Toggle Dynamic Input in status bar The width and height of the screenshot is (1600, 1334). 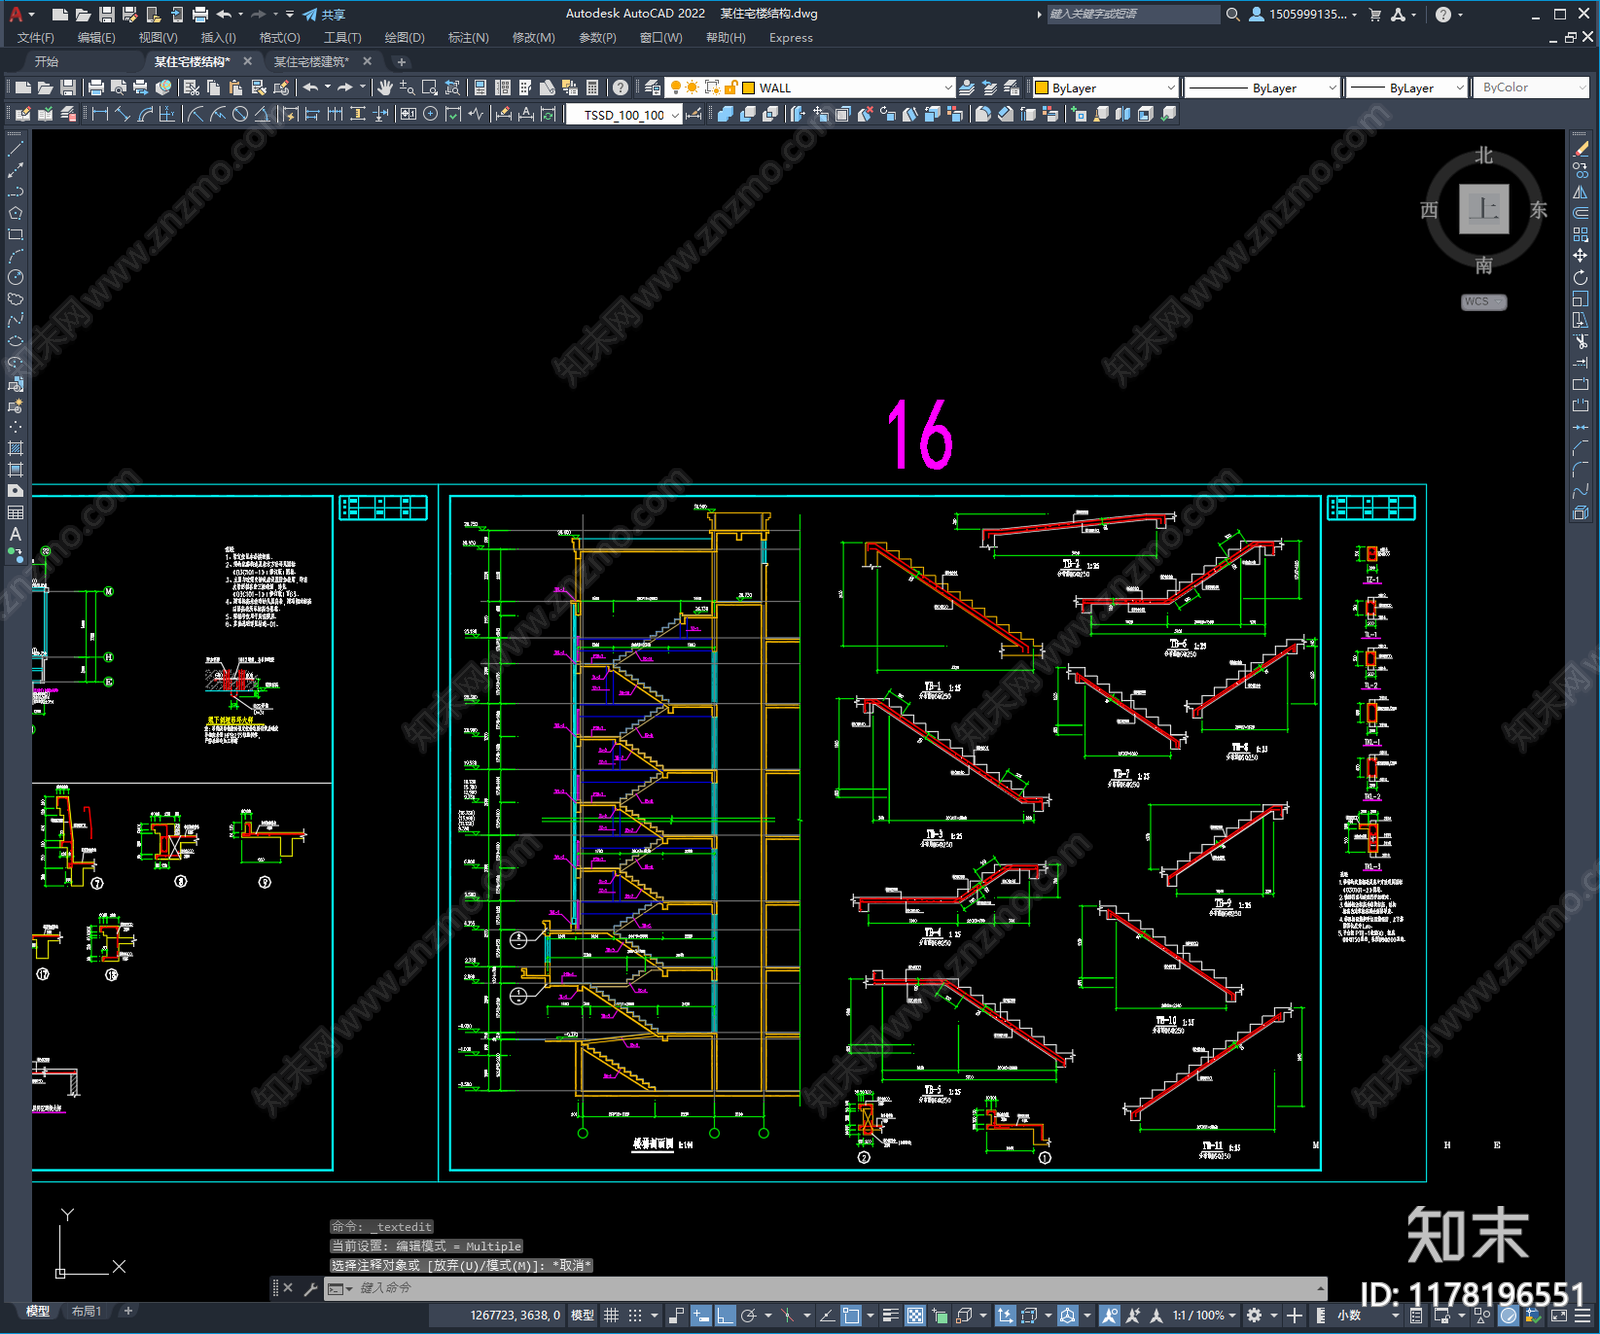[701, 1315]
